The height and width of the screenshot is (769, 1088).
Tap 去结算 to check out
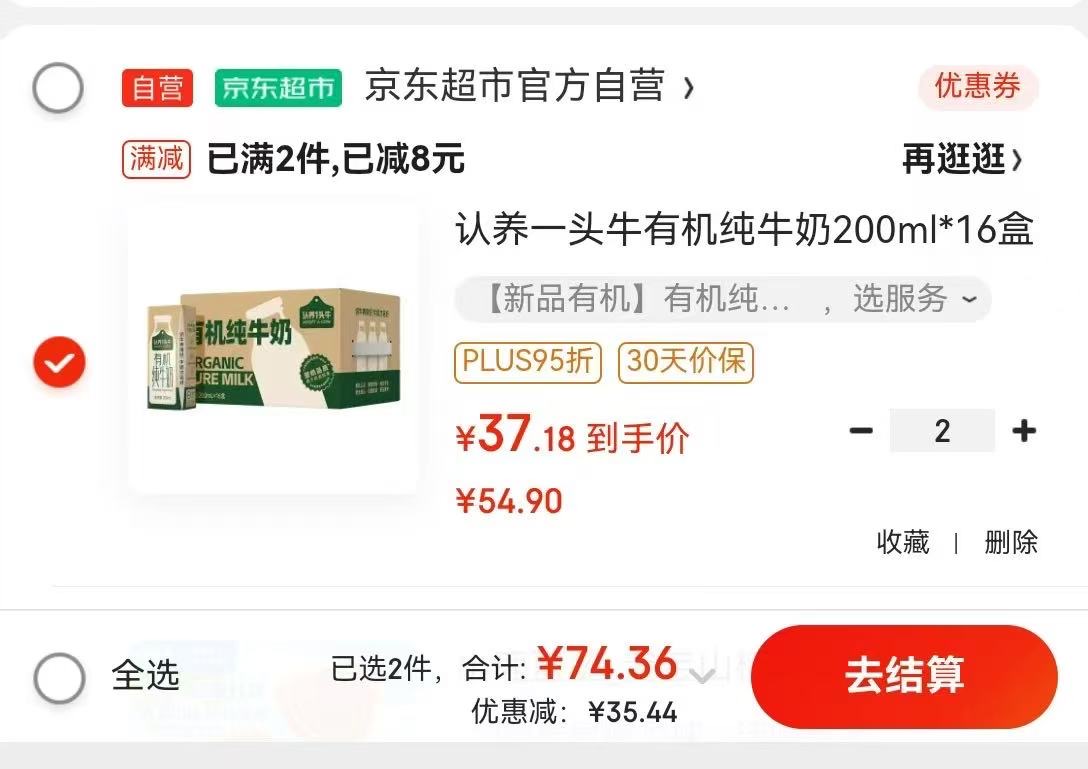point(904,675)
